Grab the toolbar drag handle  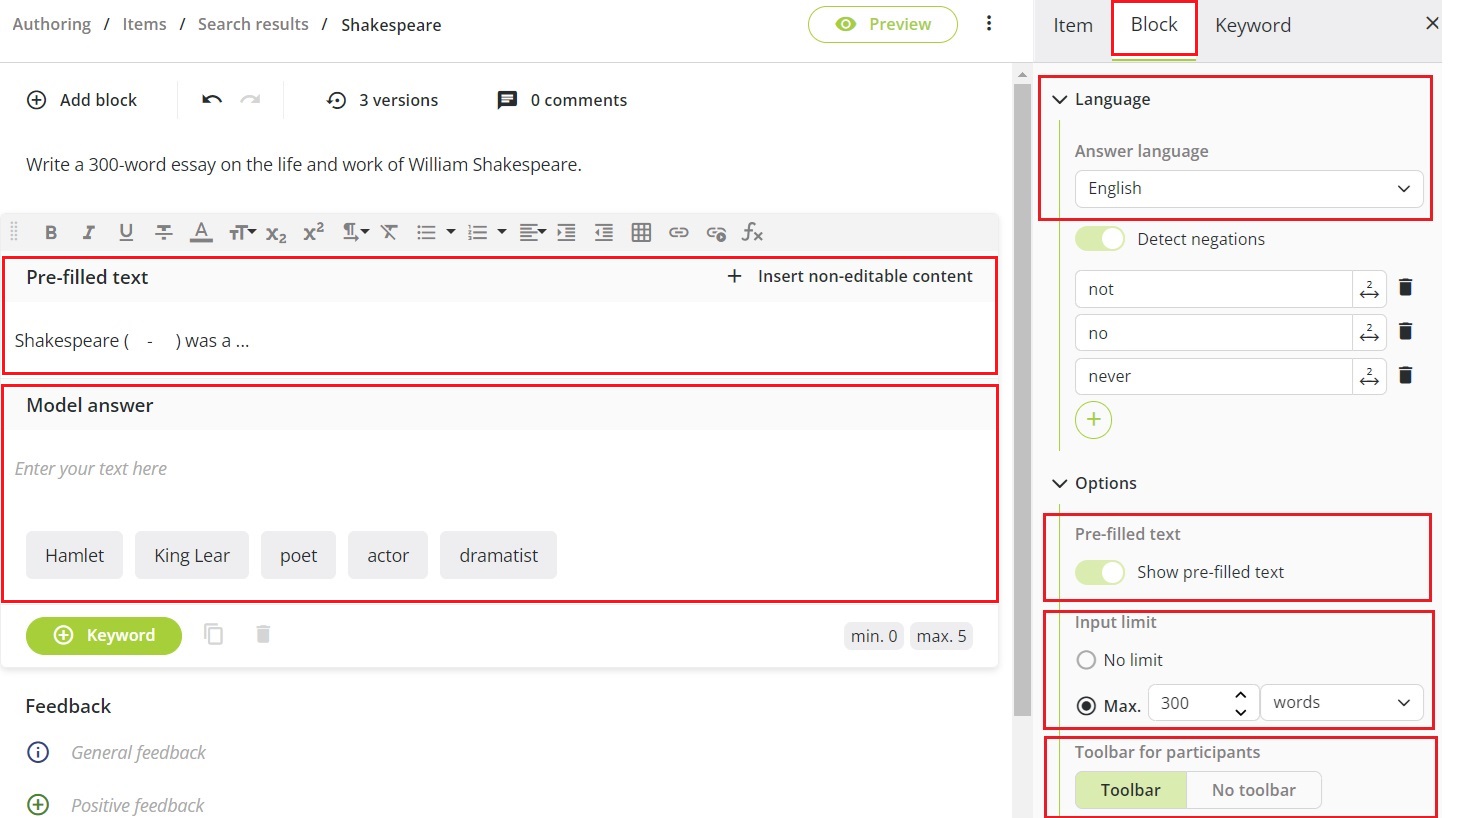pyautogui.click(x=14, y=232)
